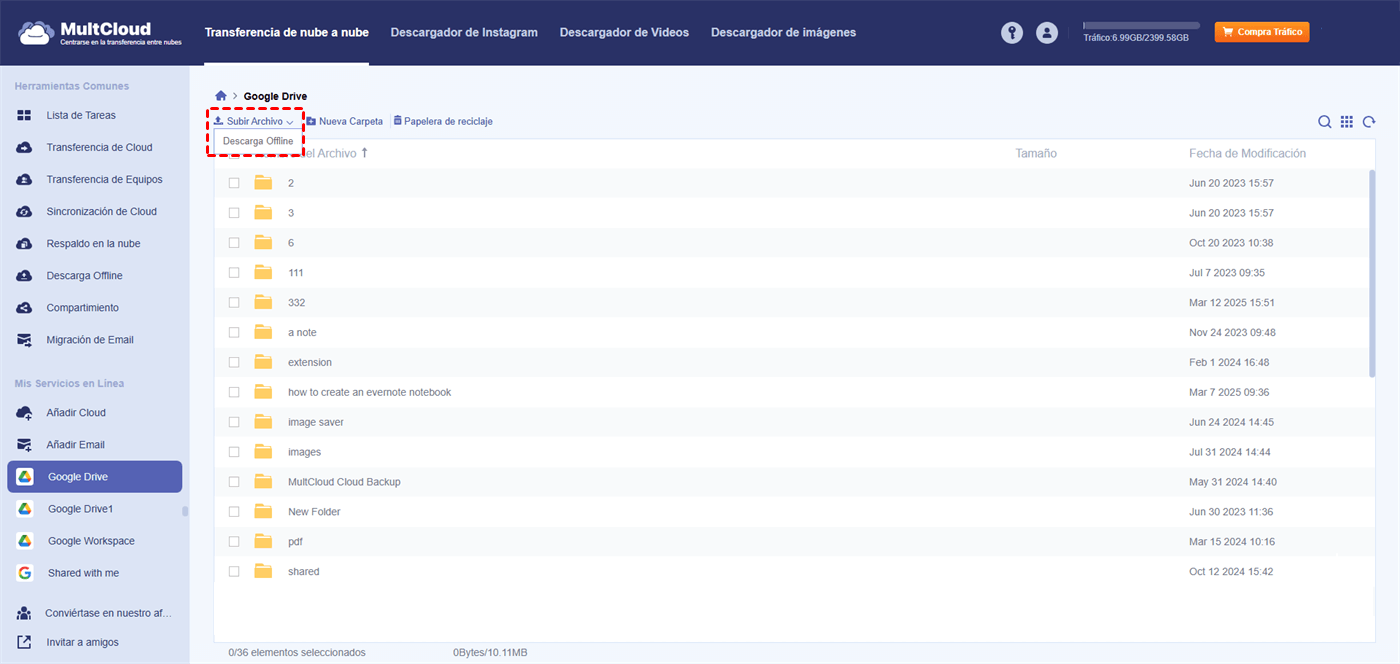1400x664 pixels.
Task: Open the 'shared' folder name
Action: (x=304, y=572)
